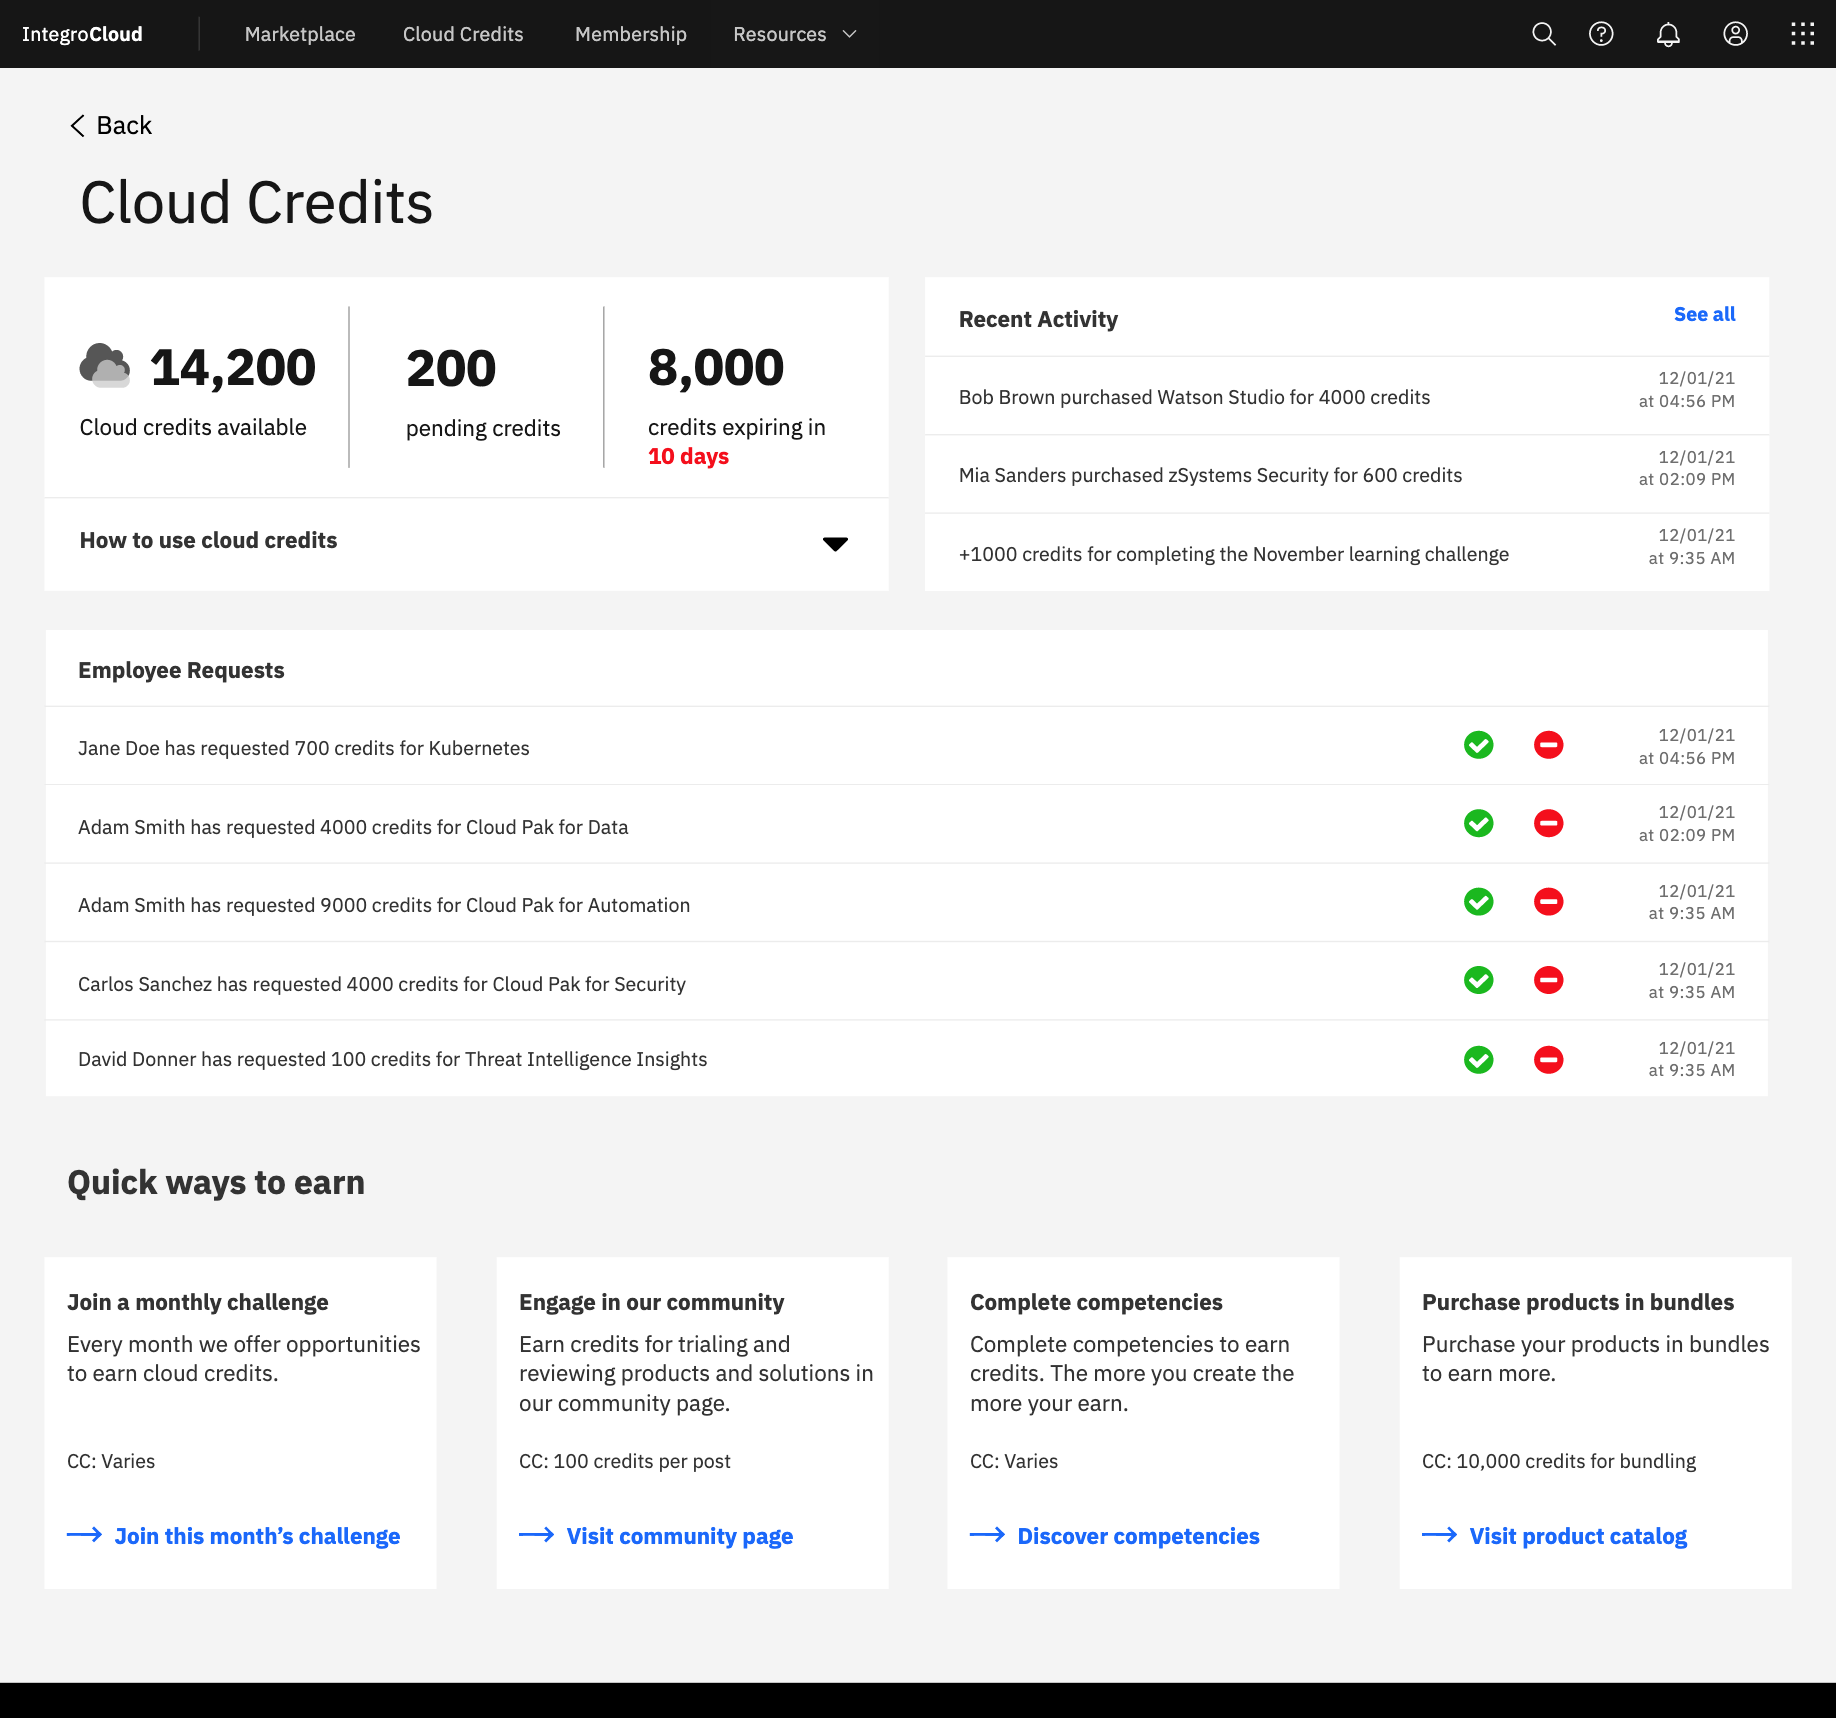
Task: Expand How to use cloud credits
Action: pos(466,543)
